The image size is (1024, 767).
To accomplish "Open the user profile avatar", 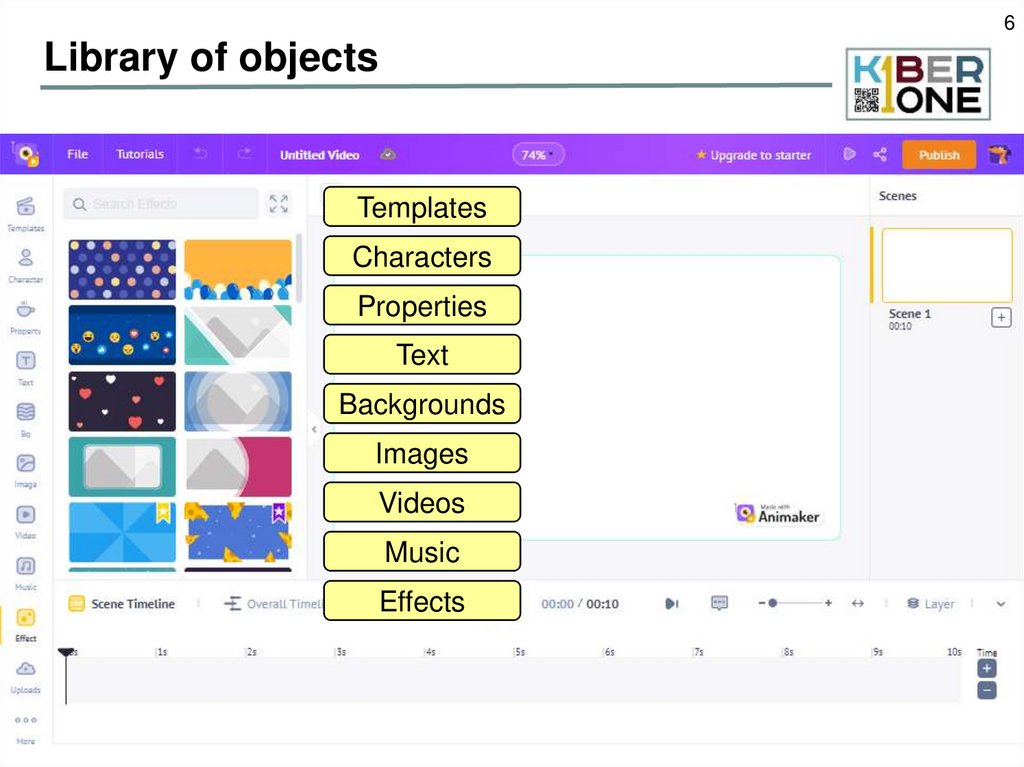I will click(x=999, y=155).
